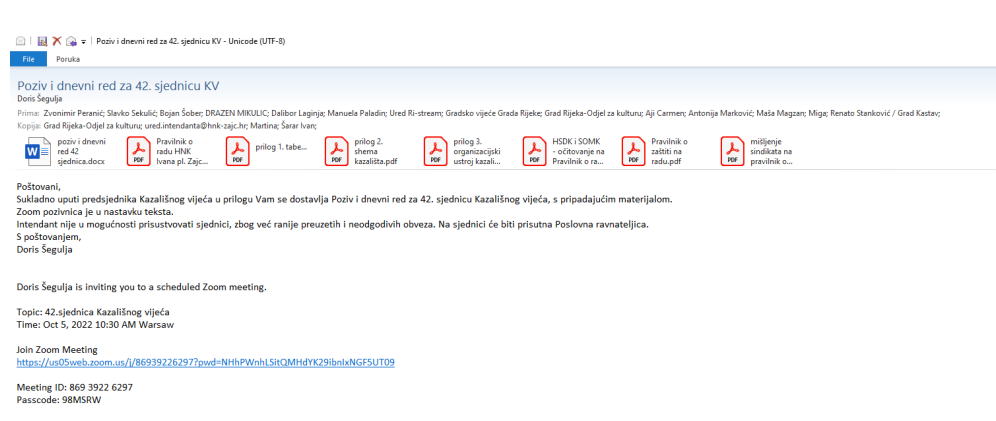Click the red X delete icon
This screenshot has height=421, width=996.
pyautogui.click(x=56, y=41)
